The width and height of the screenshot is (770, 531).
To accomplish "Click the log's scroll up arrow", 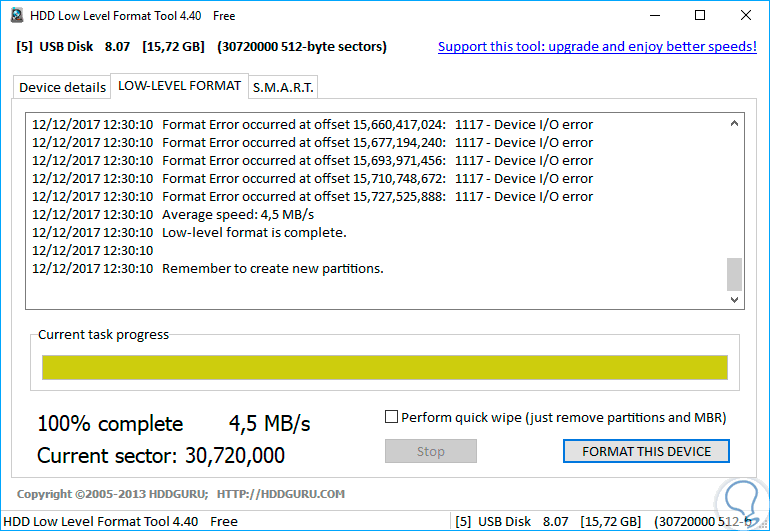I will pos(735,124).
